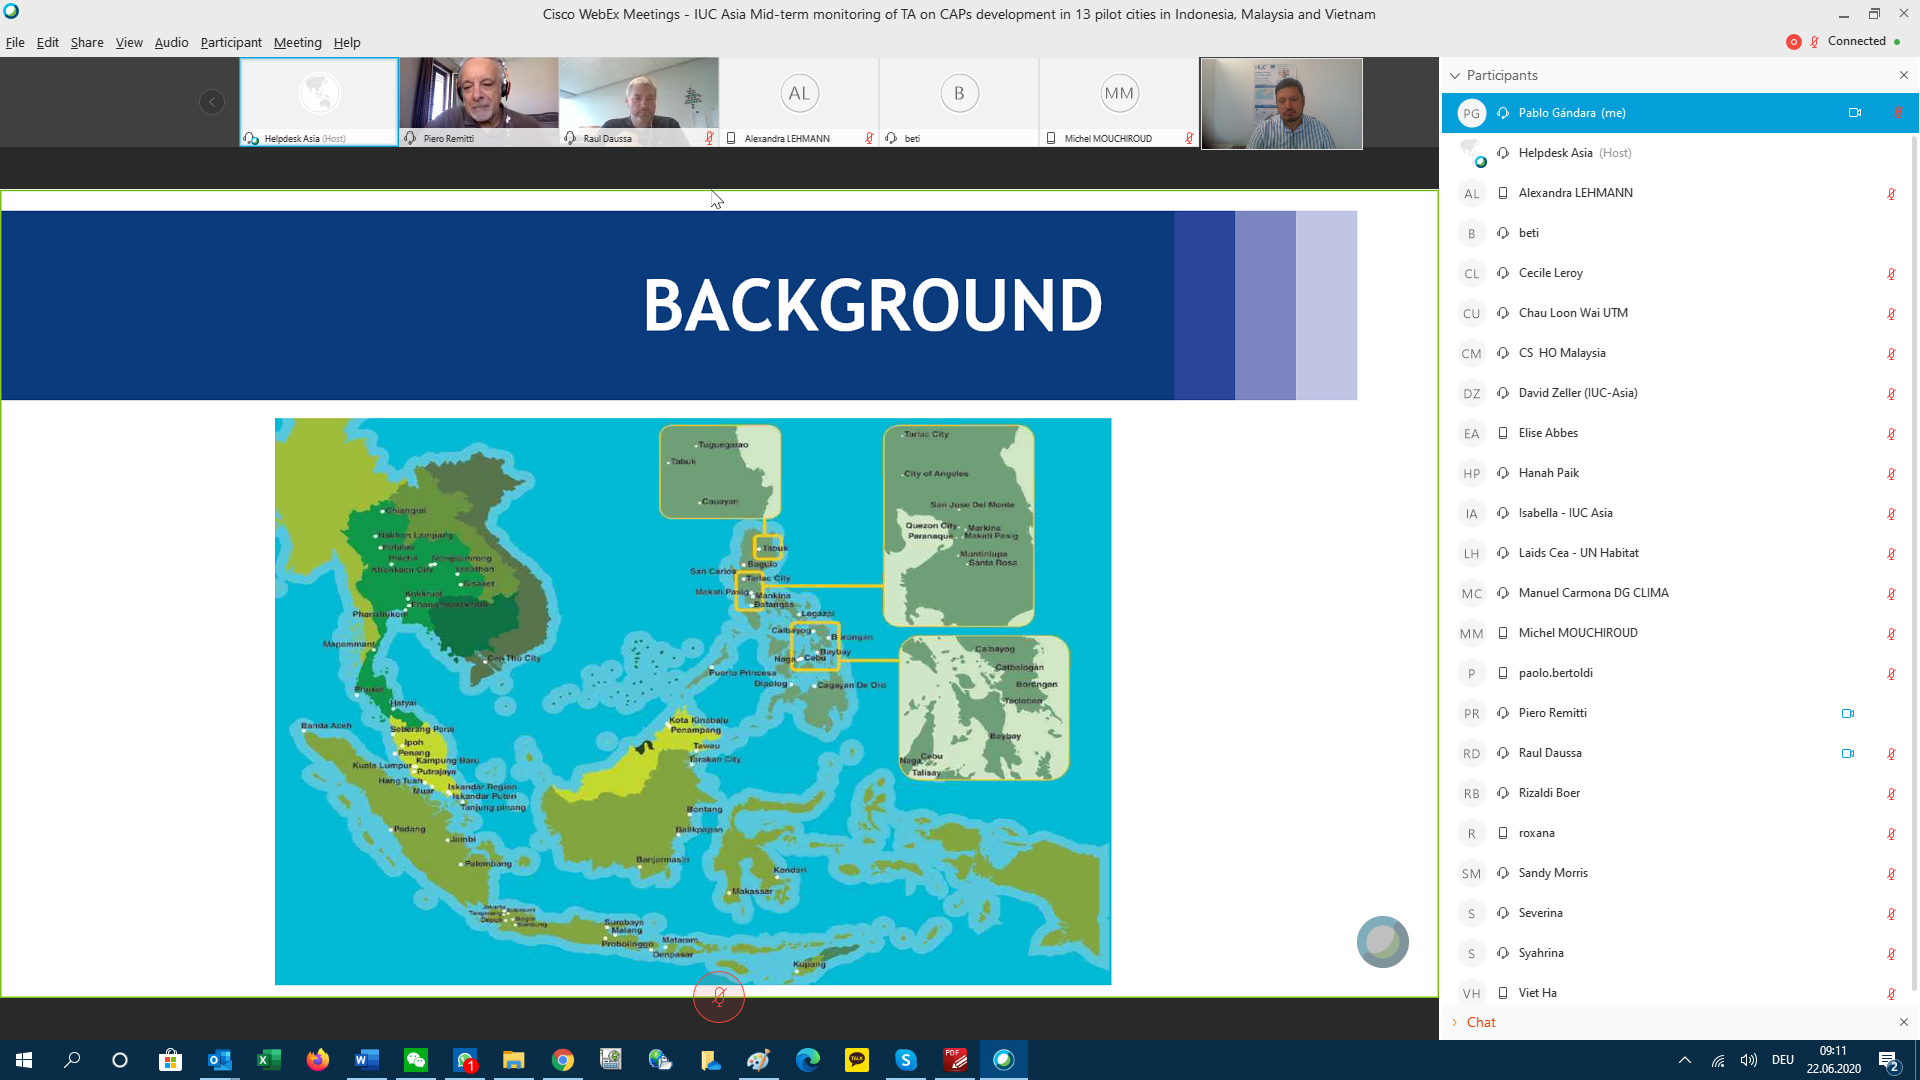Click the light lavender color block

[x=1326, y=305]
